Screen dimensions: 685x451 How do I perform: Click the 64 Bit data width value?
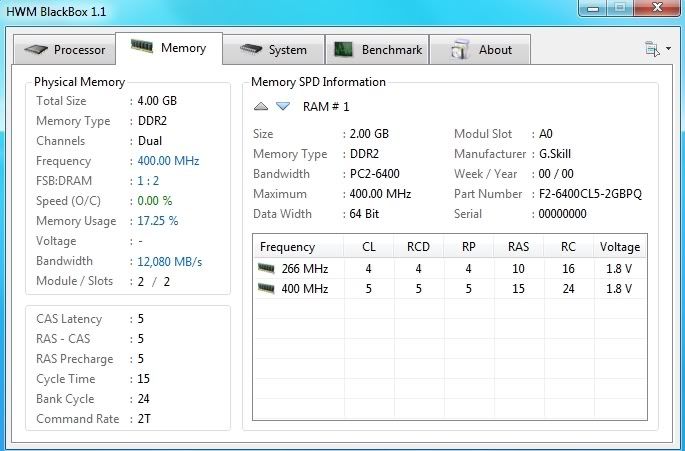[x=364, y=214]
